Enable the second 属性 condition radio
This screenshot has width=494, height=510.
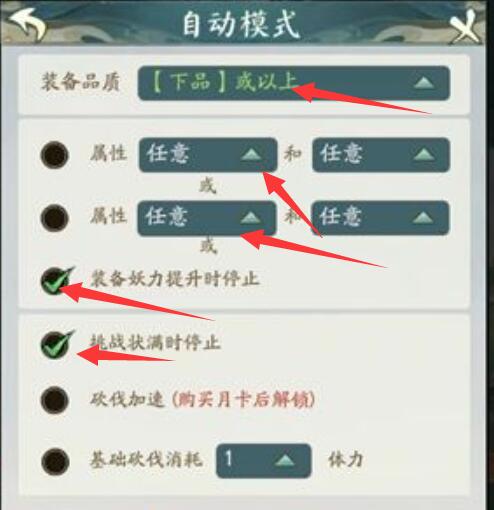coord(54,218)
